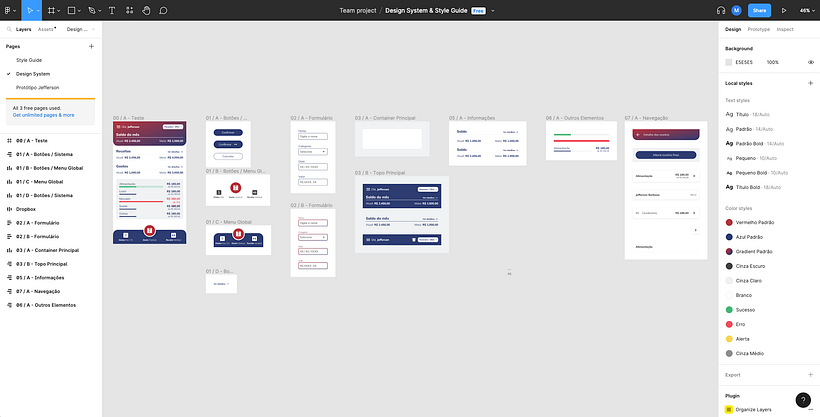Click Get unlimited pages & more link
The width and height of the screenshot is (820, 417).
(x=43, y=115)
